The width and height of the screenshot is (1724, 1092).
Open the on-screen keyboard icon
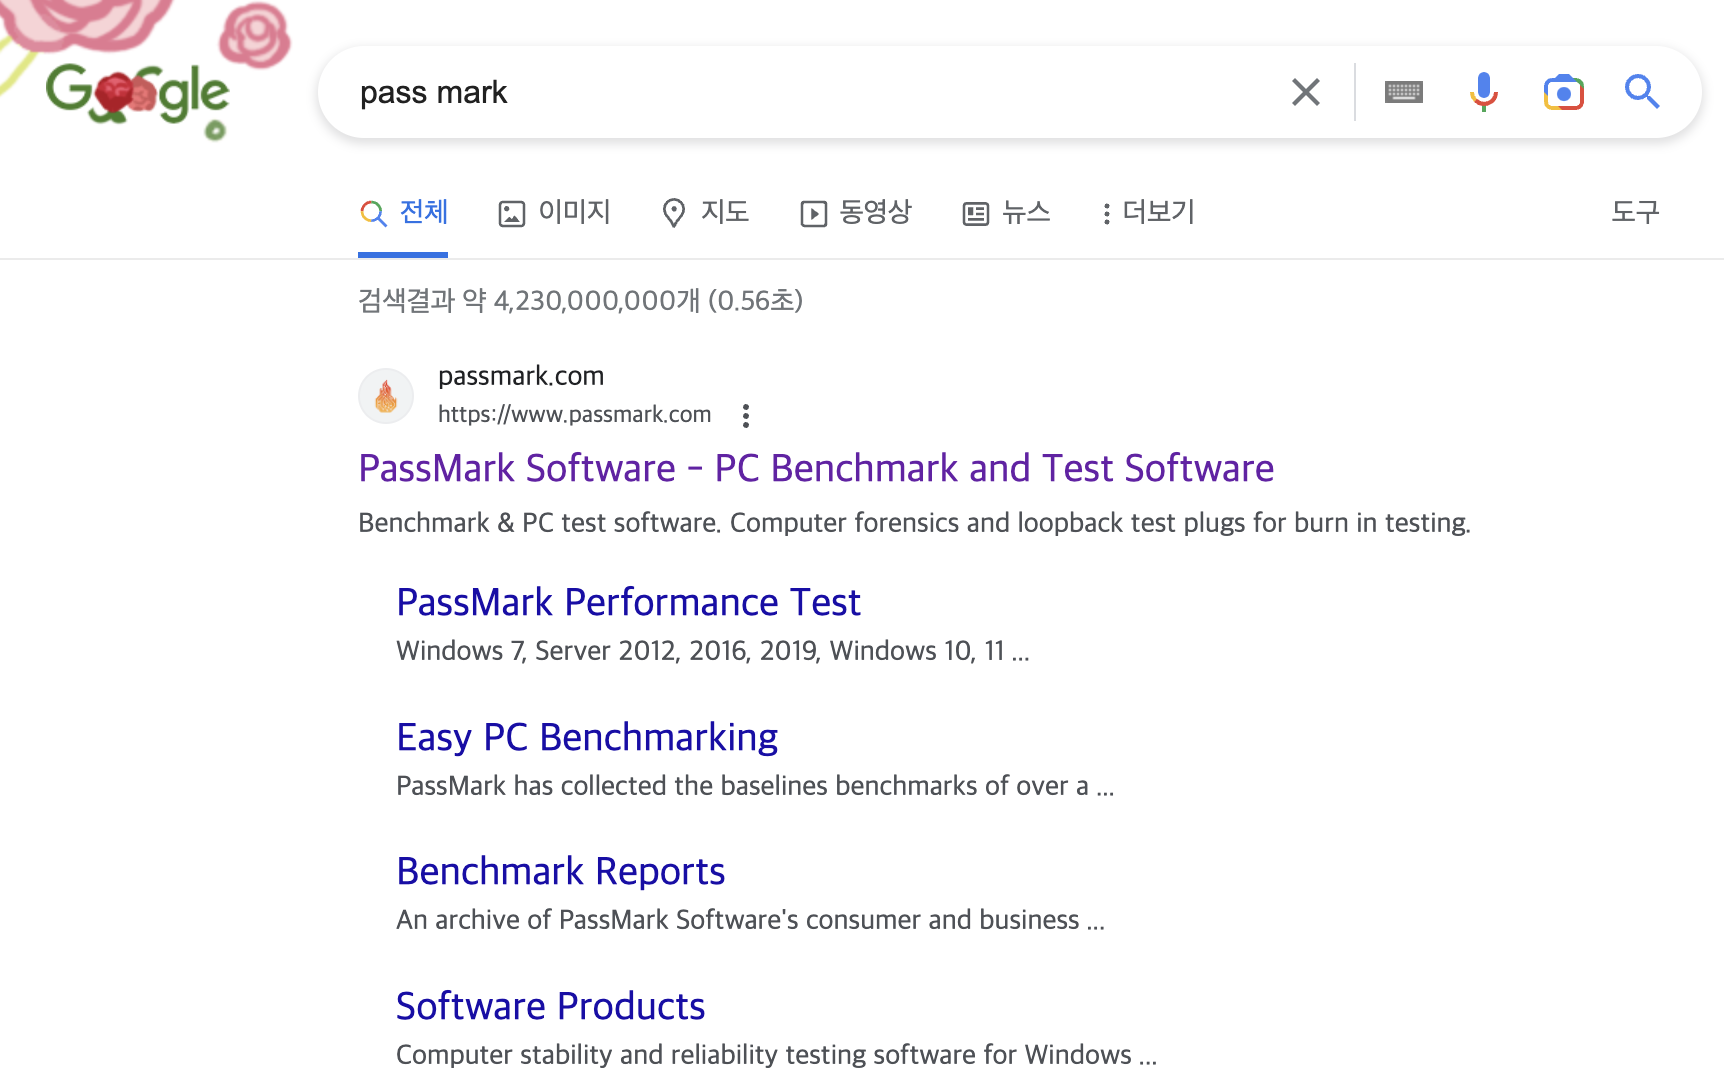[1403, 92]
